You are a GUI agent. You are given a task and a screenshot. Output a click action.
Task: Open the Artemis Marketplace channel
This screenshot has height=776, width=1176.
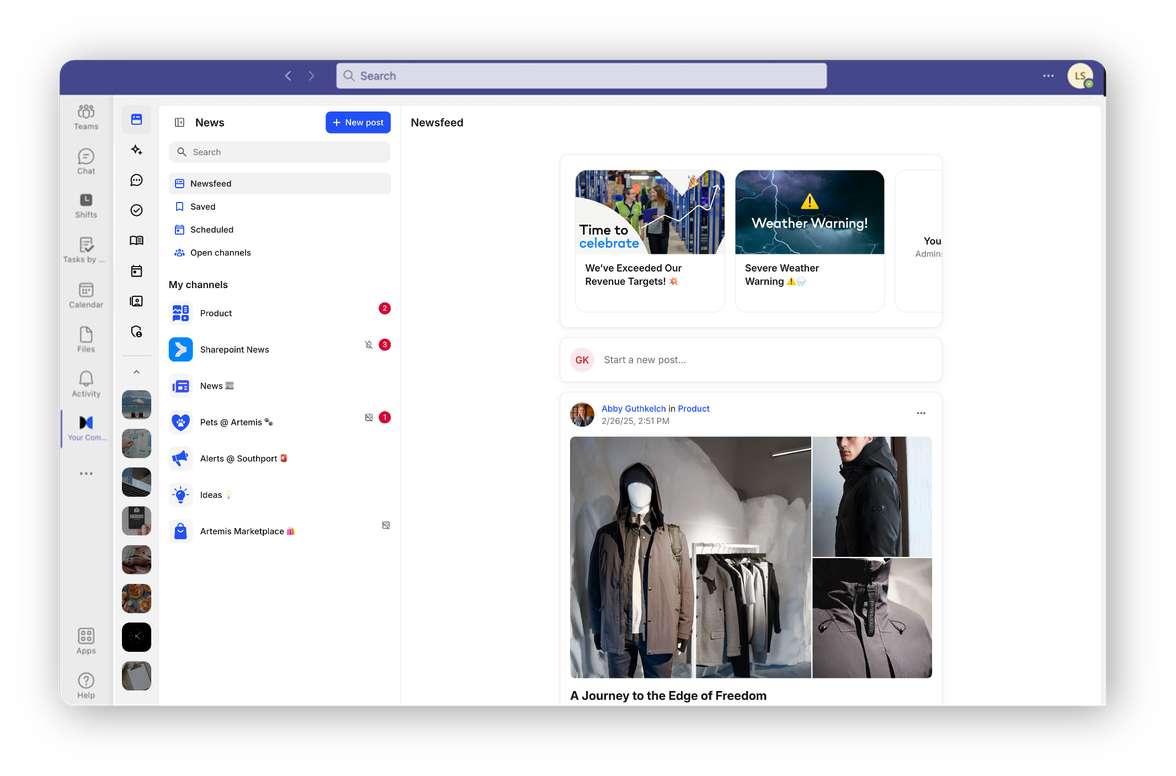(280, 532)
